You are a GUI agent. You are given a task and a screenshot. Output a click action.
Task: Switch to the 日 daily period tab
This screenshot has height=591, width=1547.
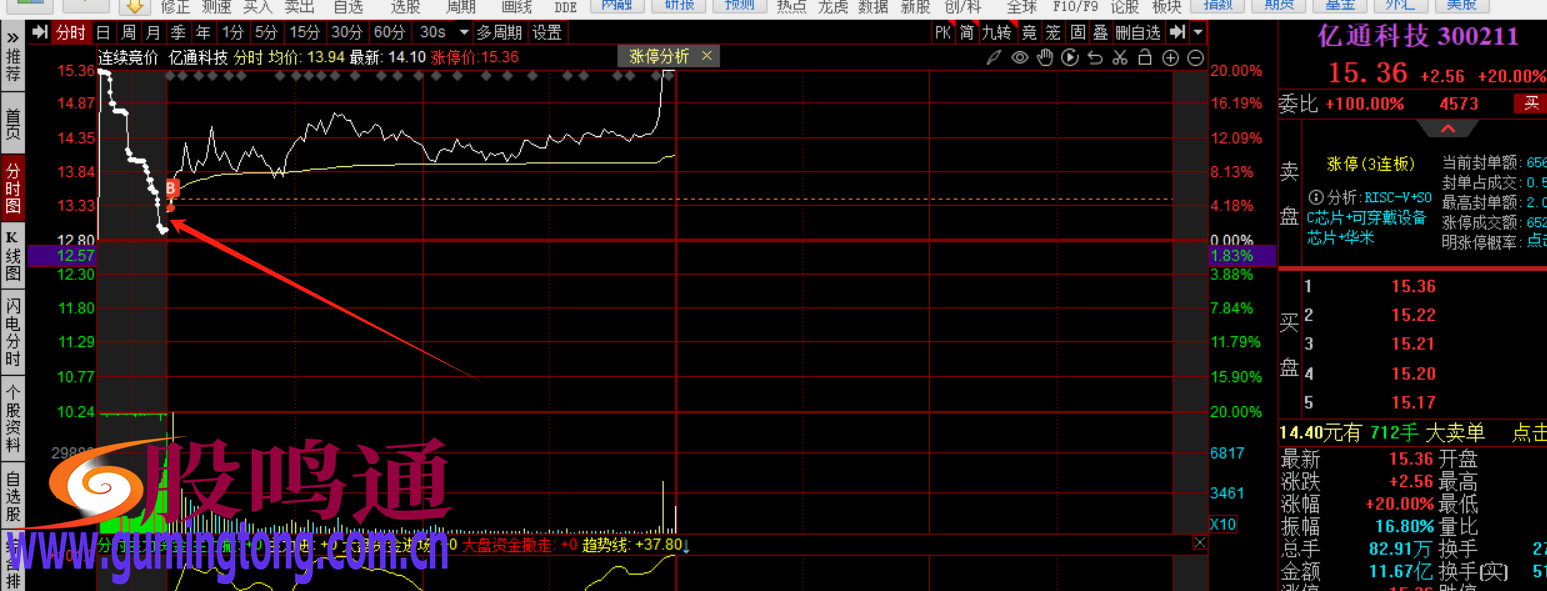(x=103, y=32)
